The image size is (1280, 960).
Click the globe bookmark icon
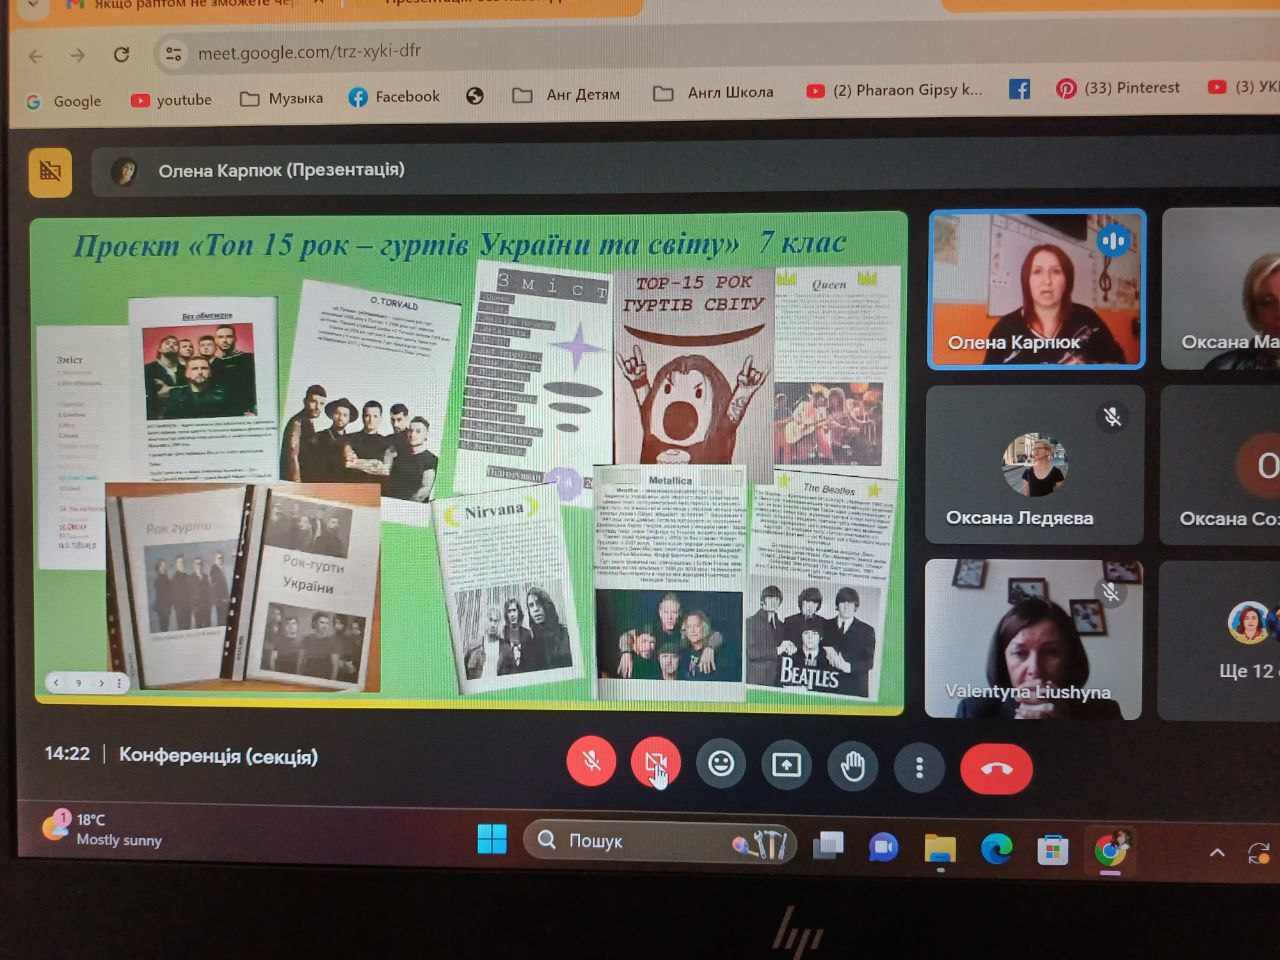click(x=475, y=96)
